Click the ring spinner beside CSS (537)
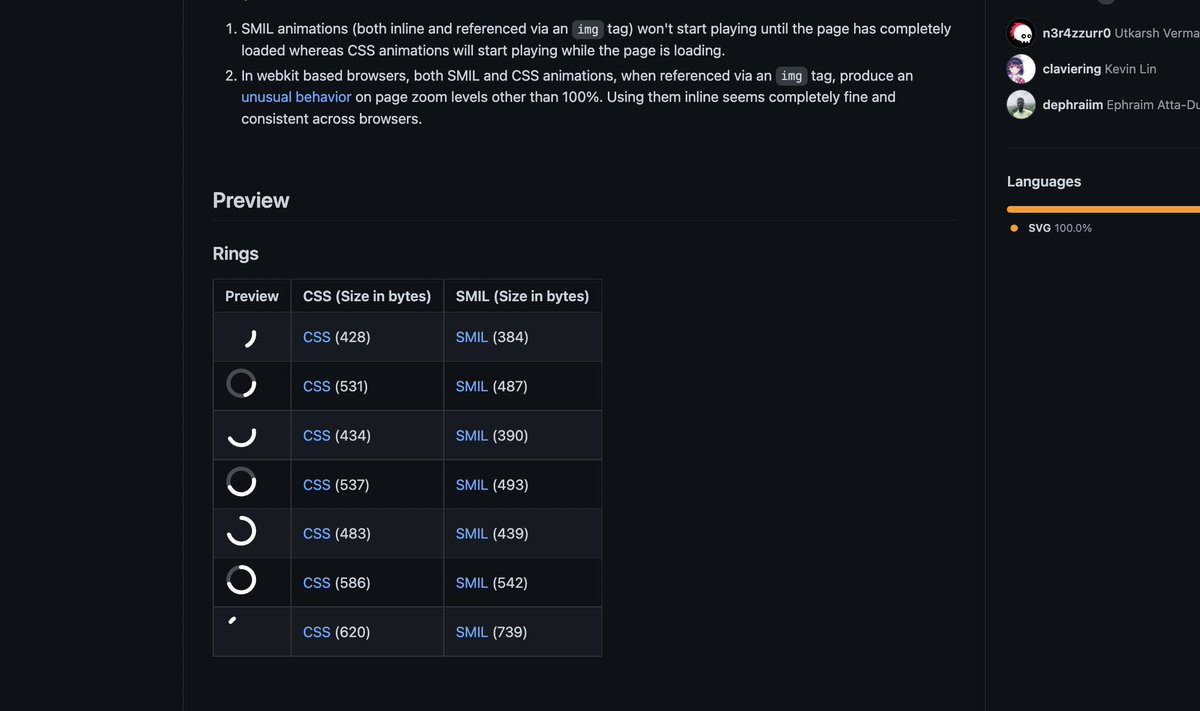This screenshot has width=1200, height=711. coord(241,483)
